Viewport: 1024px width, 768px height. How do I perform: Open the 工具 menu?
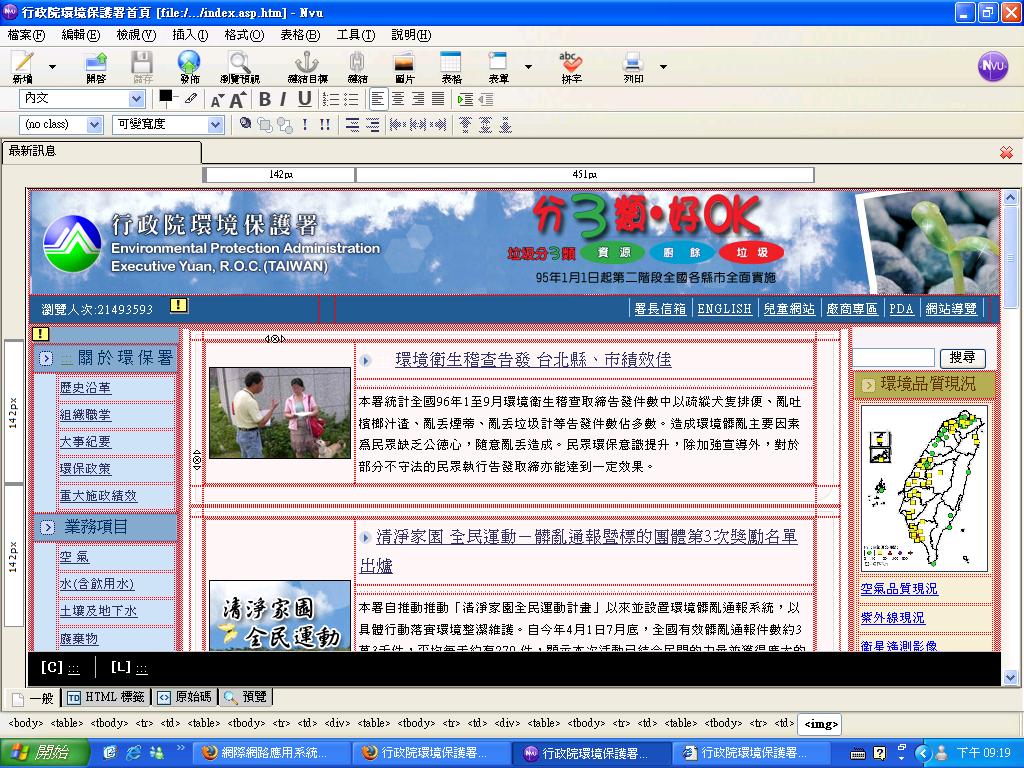pyautogui.click(x=356, y=35)
